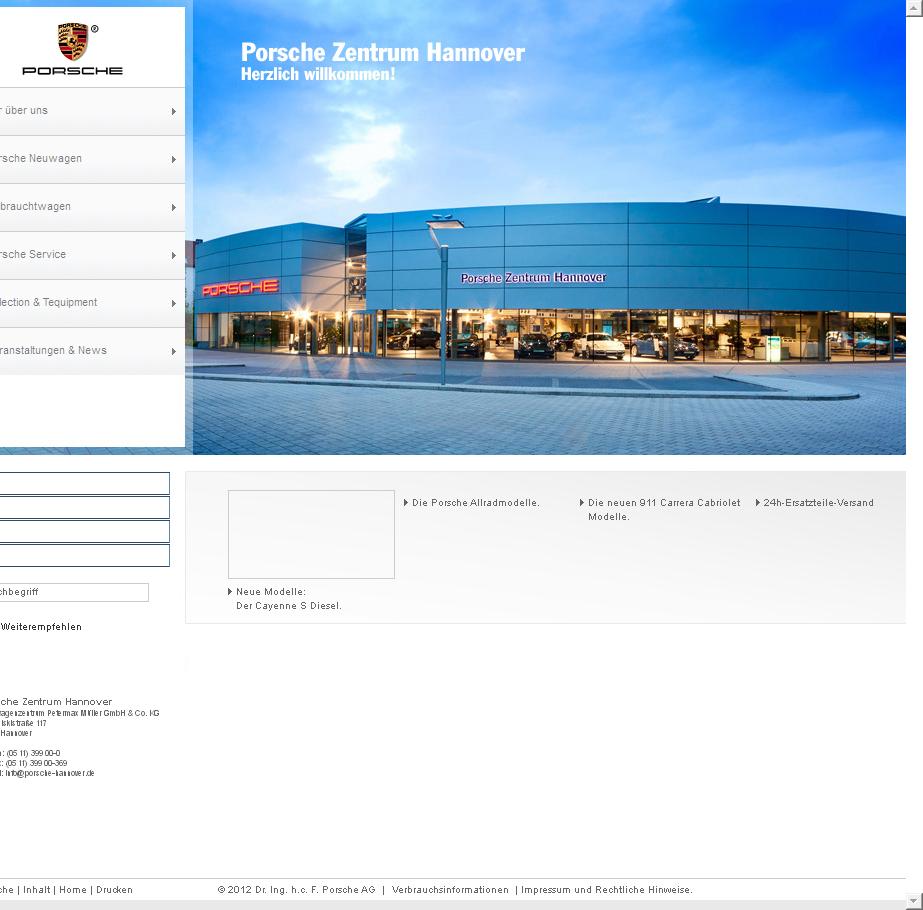Open the Selection & Tequipment menu item
The width and height of the screenshot is (923, 910).
click(92, 303)
